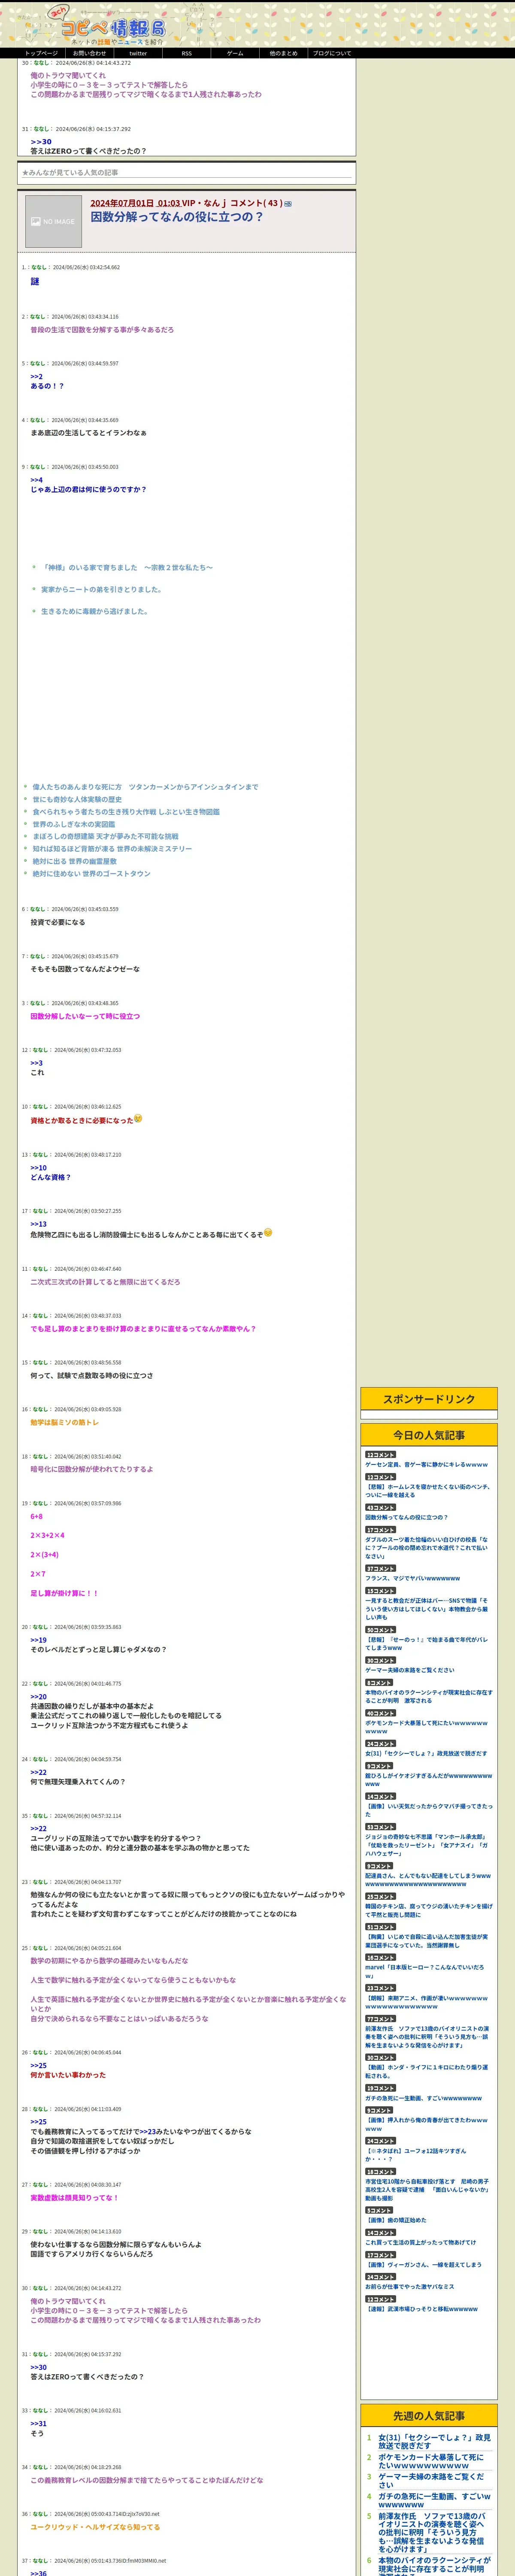This screenshot has height=2576, width=515.
Task: Open sidebar article ダブルのスーツ着た恰幅のいい白ひげの校長
Action: 428,1548
